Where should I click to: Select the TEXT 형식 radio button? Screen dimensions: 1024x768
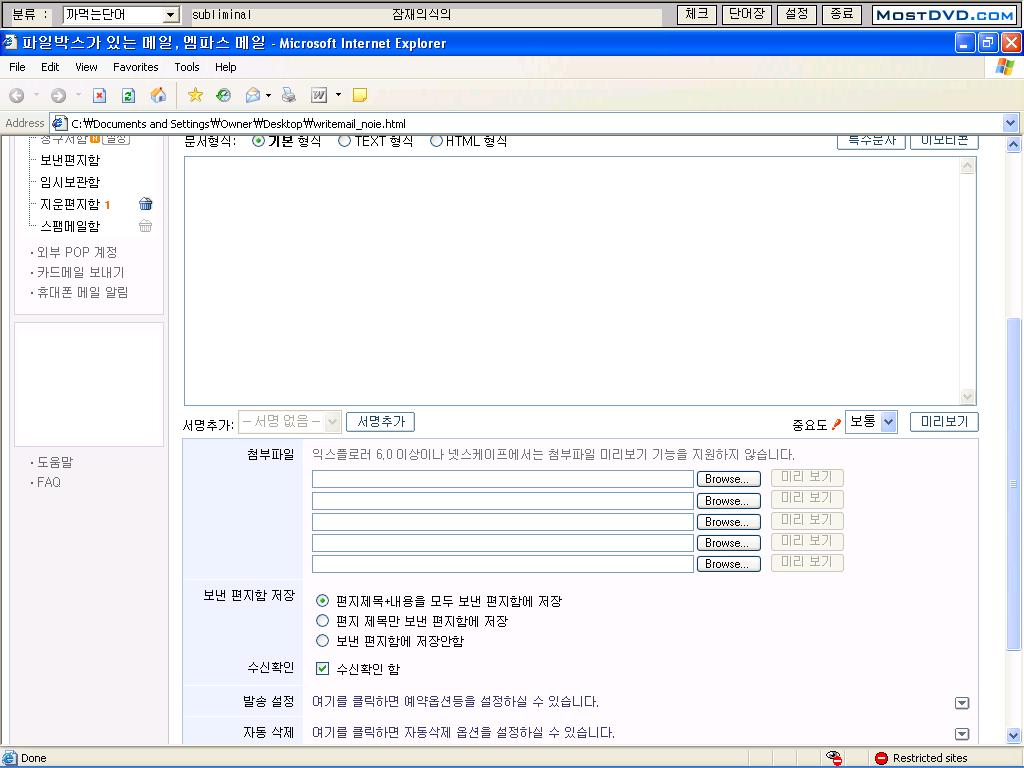pos(344,141)
